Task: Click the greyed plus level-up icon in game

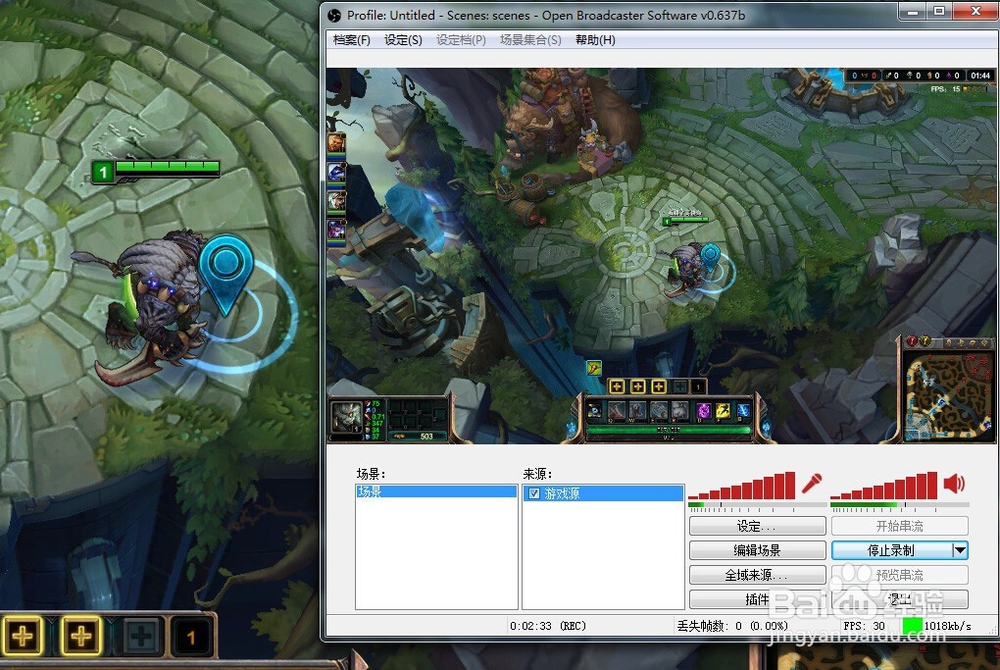Action: 140,636
